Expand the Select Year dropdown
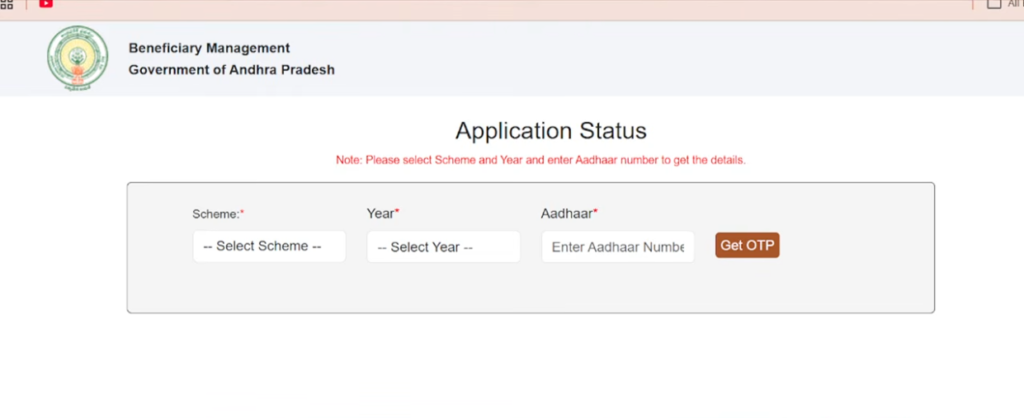The height and width of the screenshot is (418, 1024). pos(443,247)
